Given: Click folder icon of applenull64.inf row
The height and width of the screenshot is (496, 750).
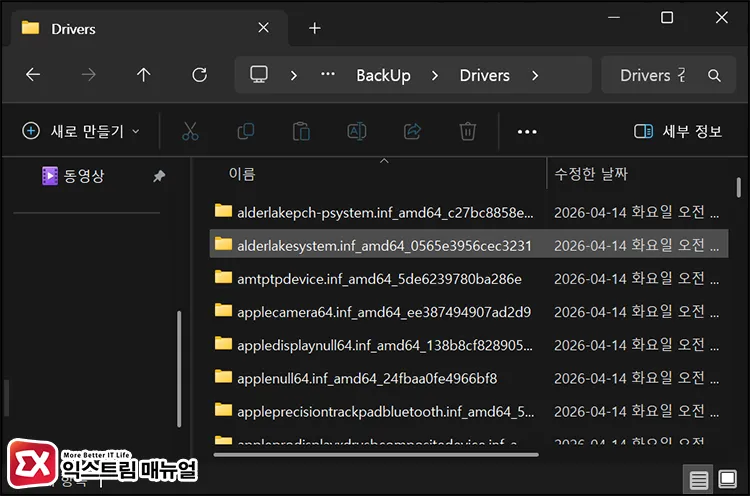Looking at the screenshot, I should tap(223, 377).
